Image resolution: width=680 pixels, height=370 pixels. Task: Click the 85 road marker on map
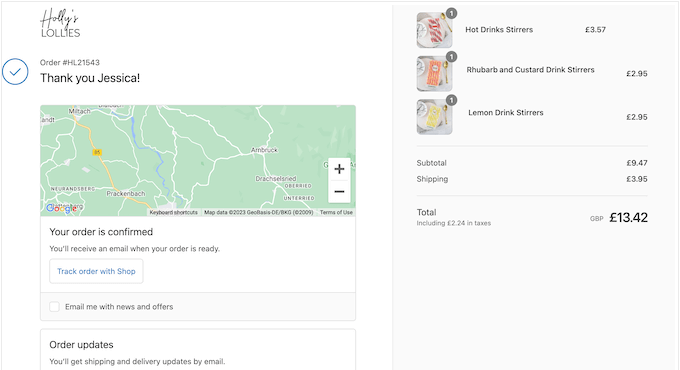97,152
